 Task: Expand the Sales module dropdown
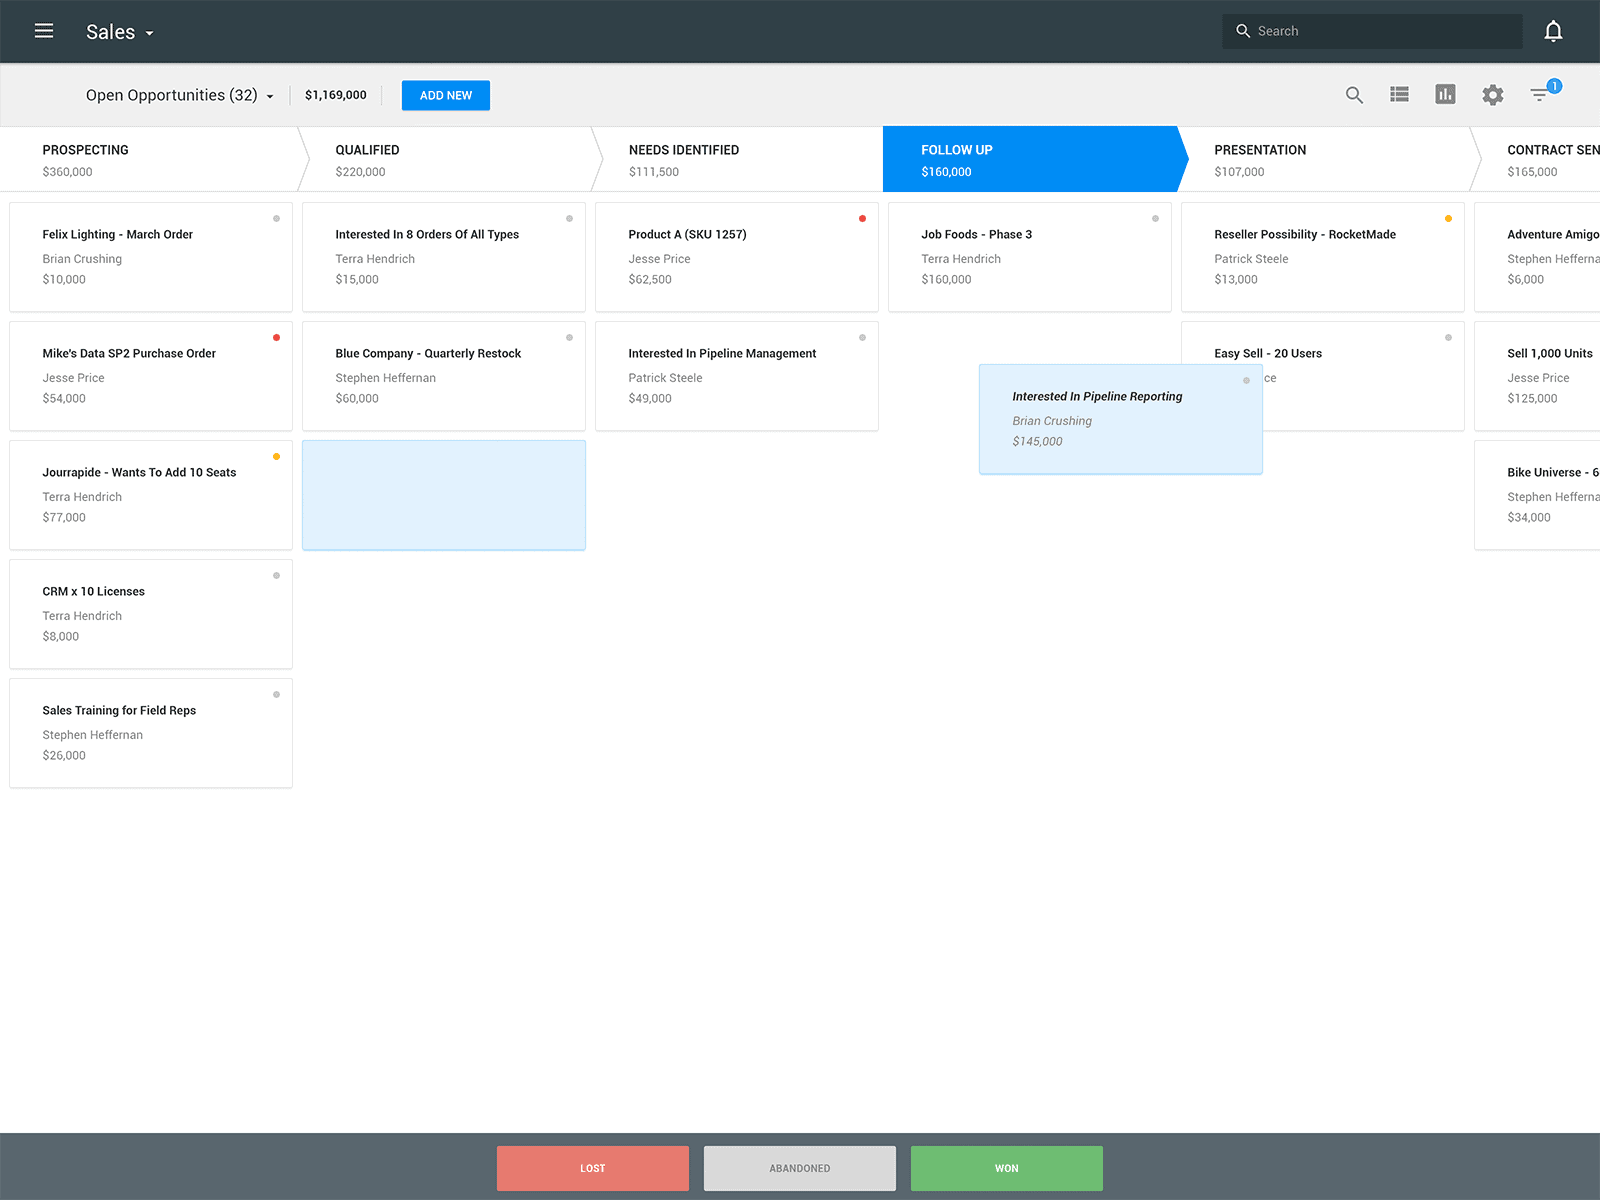pos(120,32)
